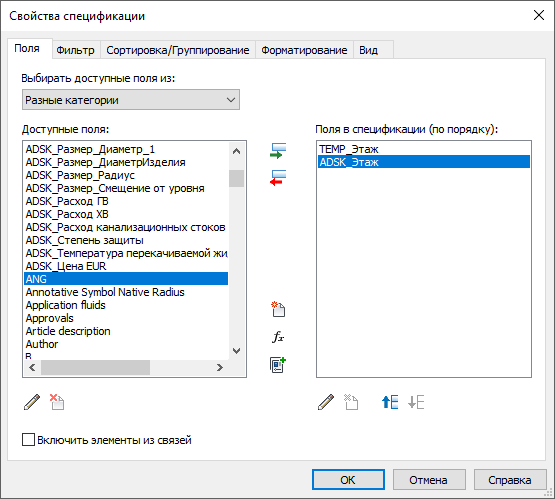Expand the Разные категории dropdown
The image size is (555, 499).
131,100
